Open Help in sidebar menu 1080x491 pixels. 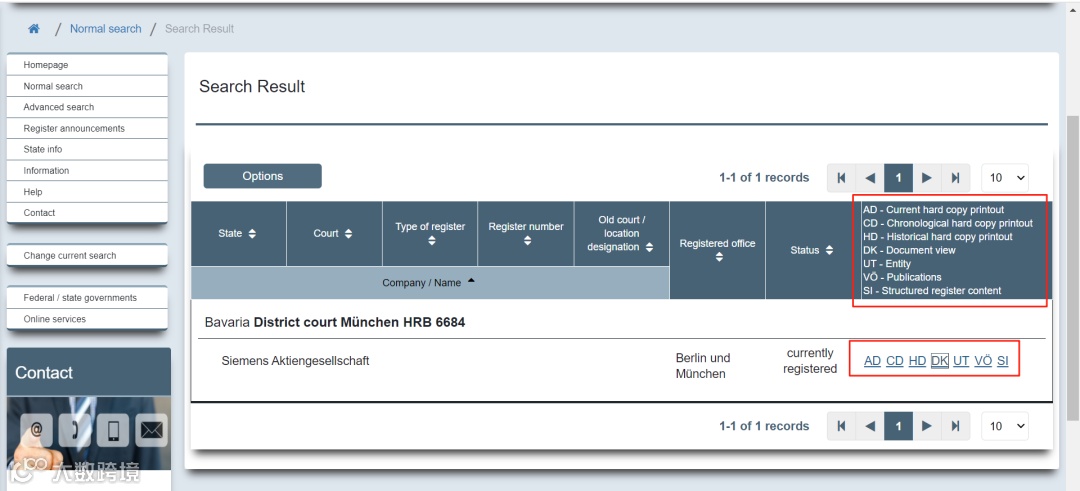point(87,191)
